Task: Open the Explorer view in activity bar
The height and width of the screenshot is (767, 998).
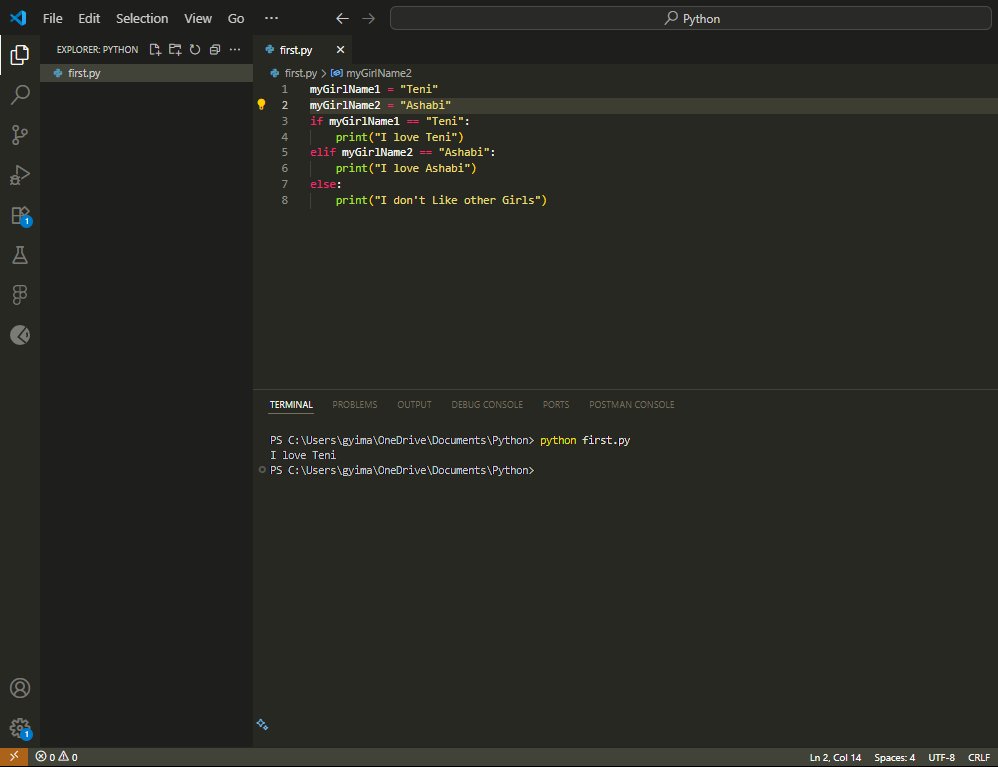Action: coord(20,55)
